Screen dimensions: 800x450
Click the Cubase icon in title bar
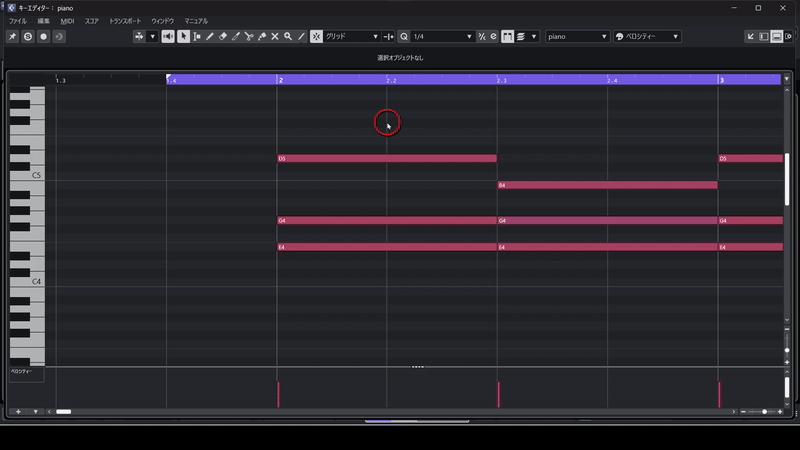pos(11,8)
